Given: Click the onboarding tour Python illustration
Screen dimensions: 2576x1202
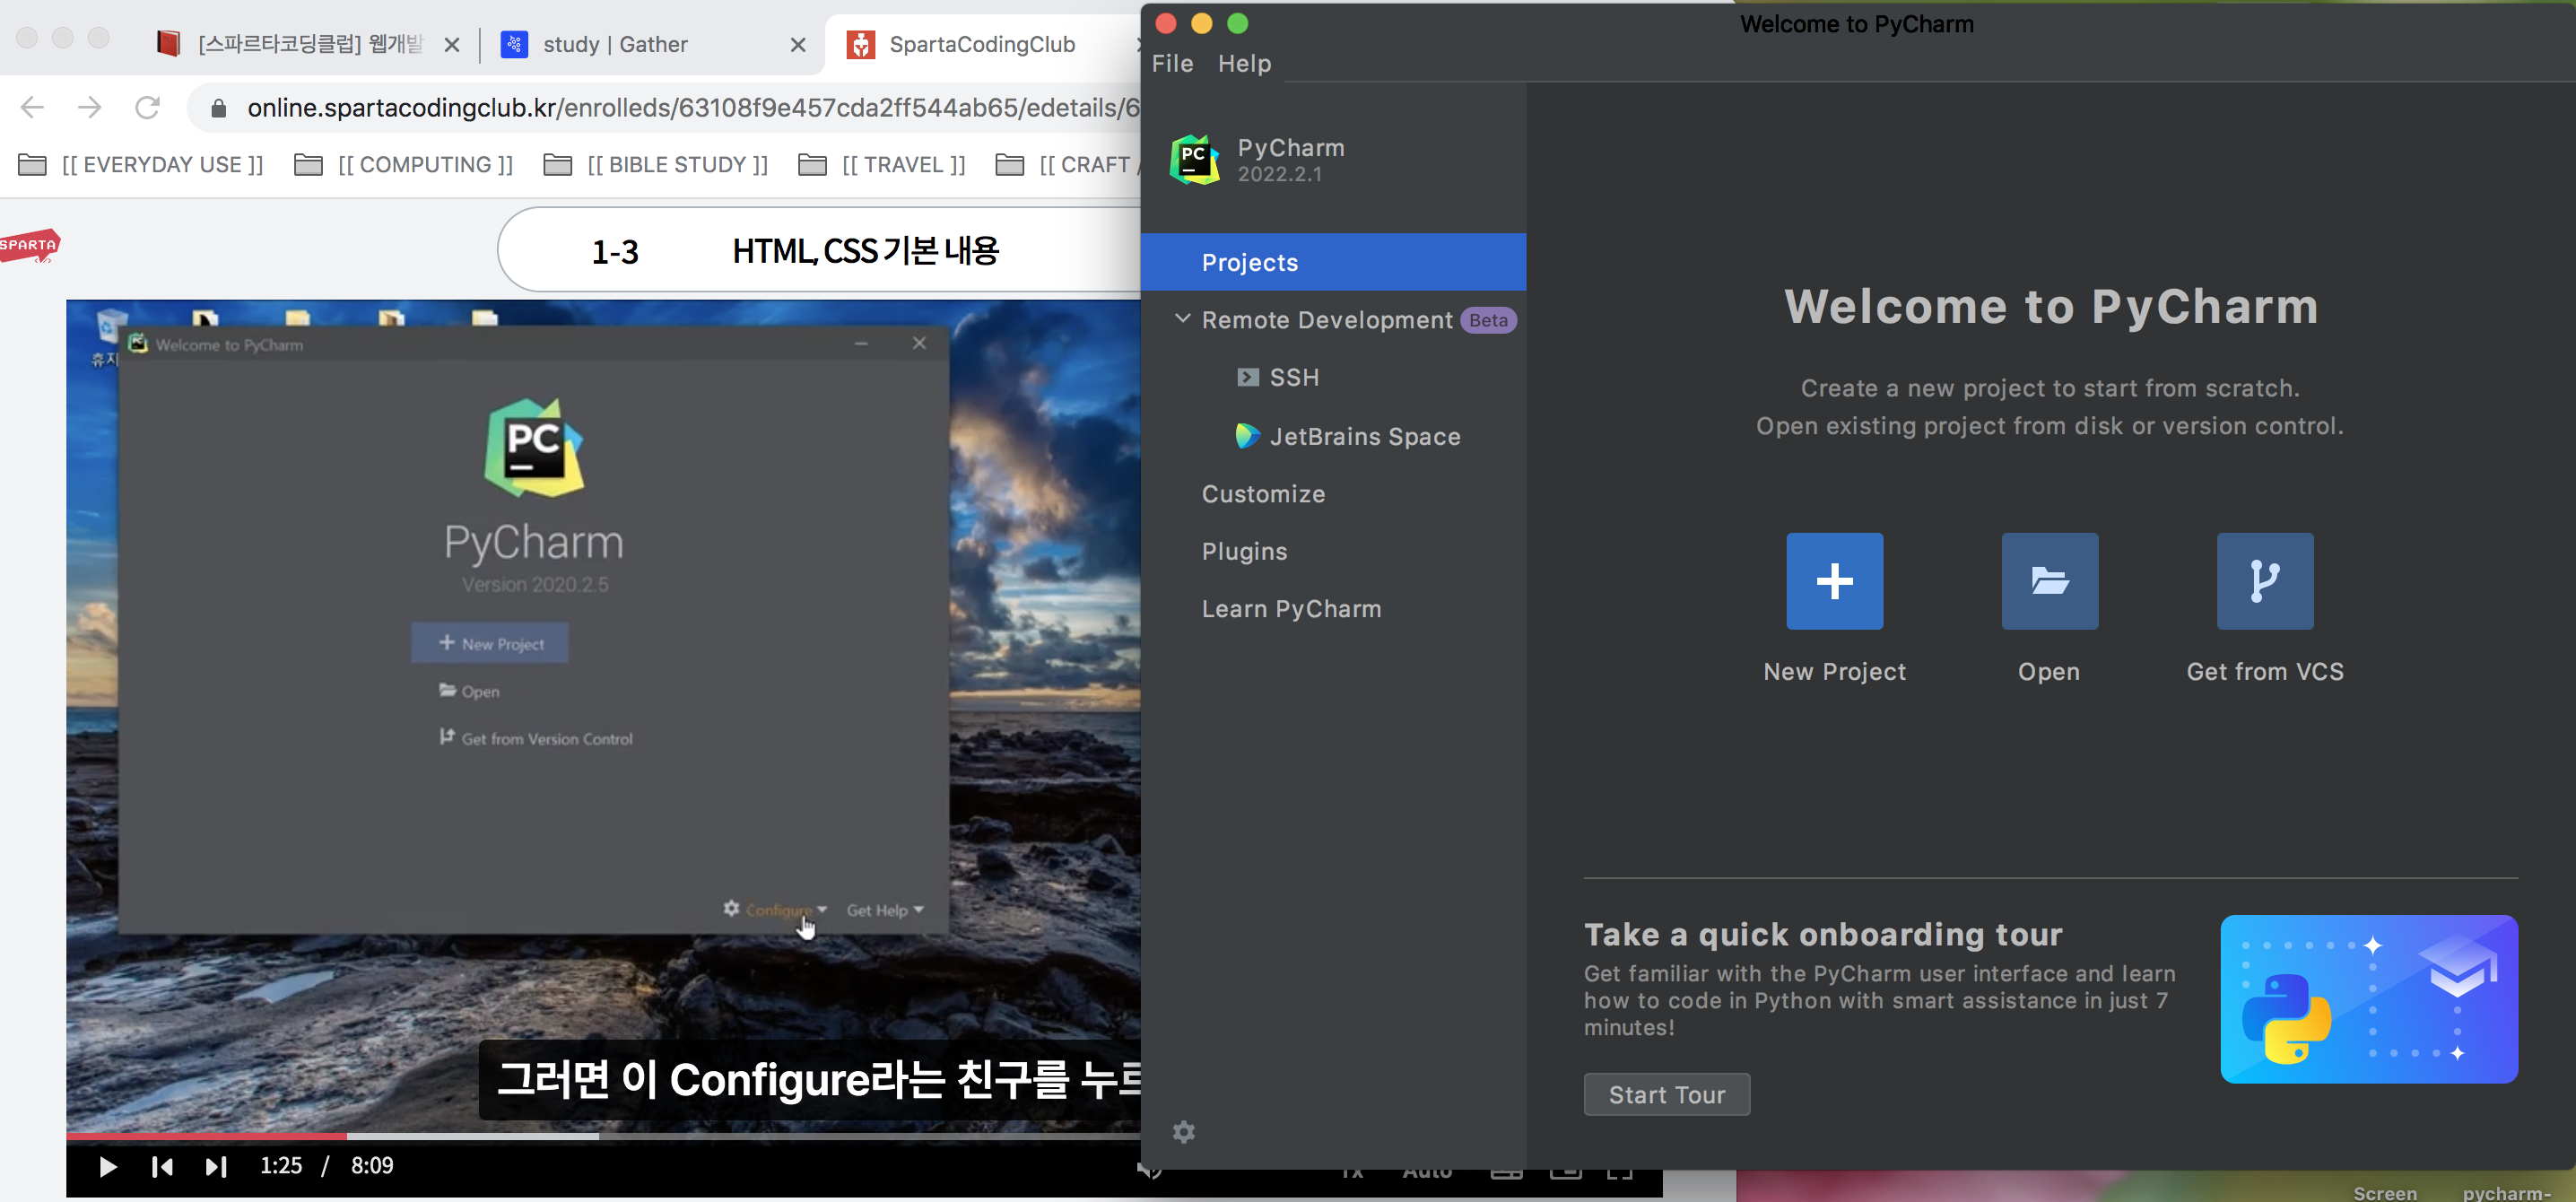Looking at the screenshot, I should click(x=2369, y=999).
